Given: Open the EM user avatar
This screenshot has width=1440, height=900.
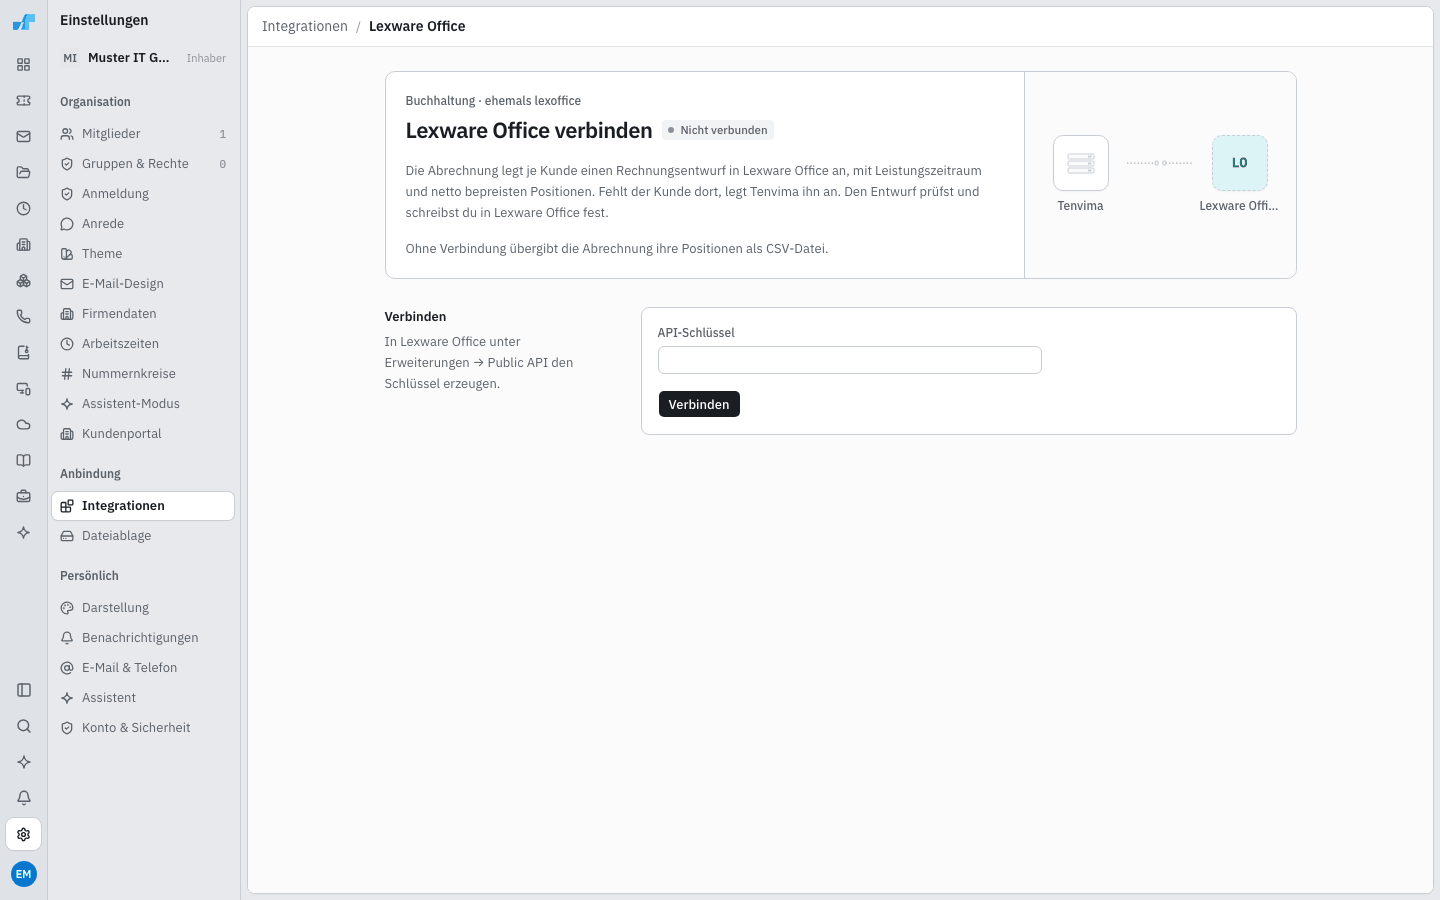Looking at the screenshot, I should [x=24, y=874].
